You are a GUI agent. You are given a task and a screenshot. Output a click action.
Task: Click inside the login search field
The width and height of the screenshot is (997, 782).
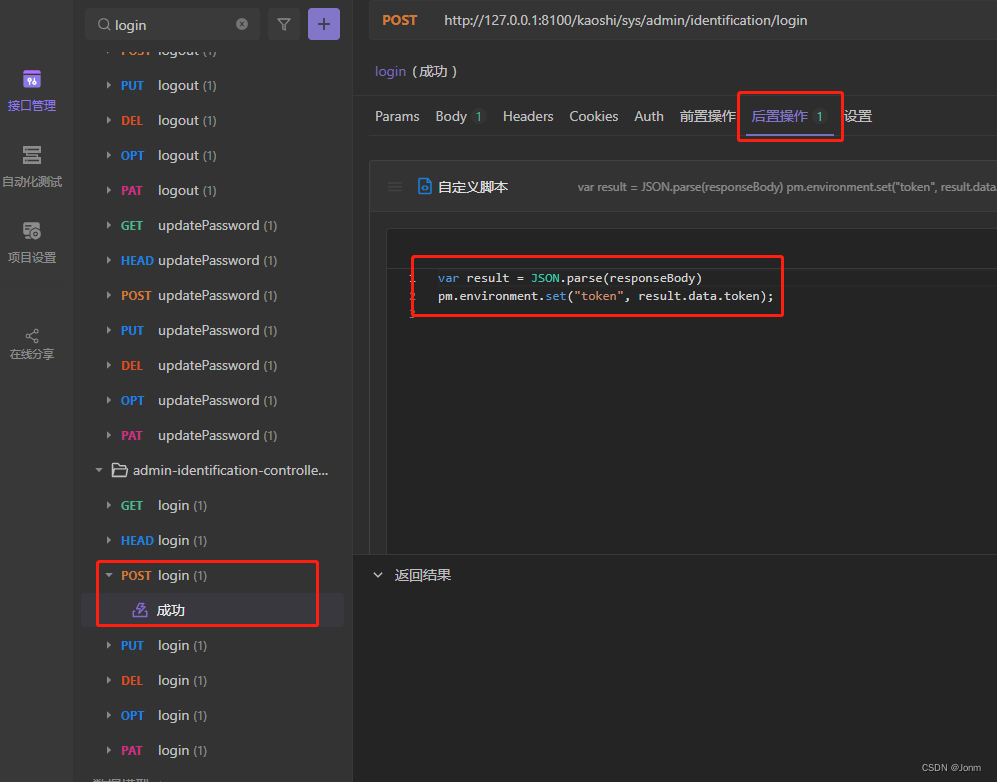click(170, 23)
